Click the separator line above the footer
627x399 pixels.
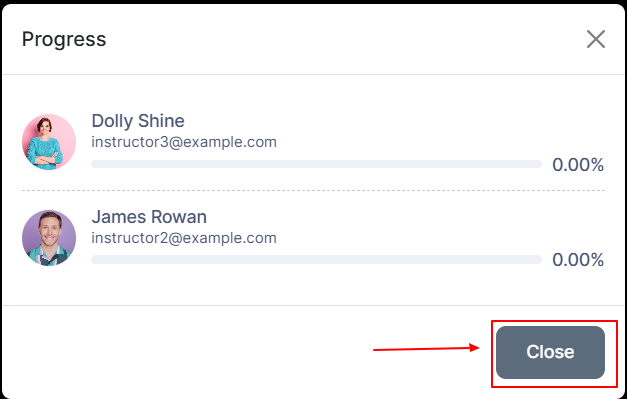tap(314, 305)
